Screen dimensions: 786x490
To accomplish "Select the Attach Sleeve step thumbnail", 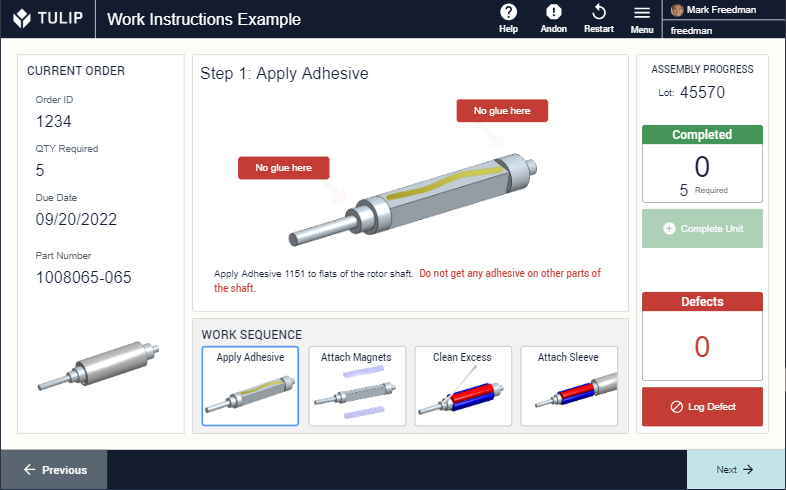I will [569, 386].
